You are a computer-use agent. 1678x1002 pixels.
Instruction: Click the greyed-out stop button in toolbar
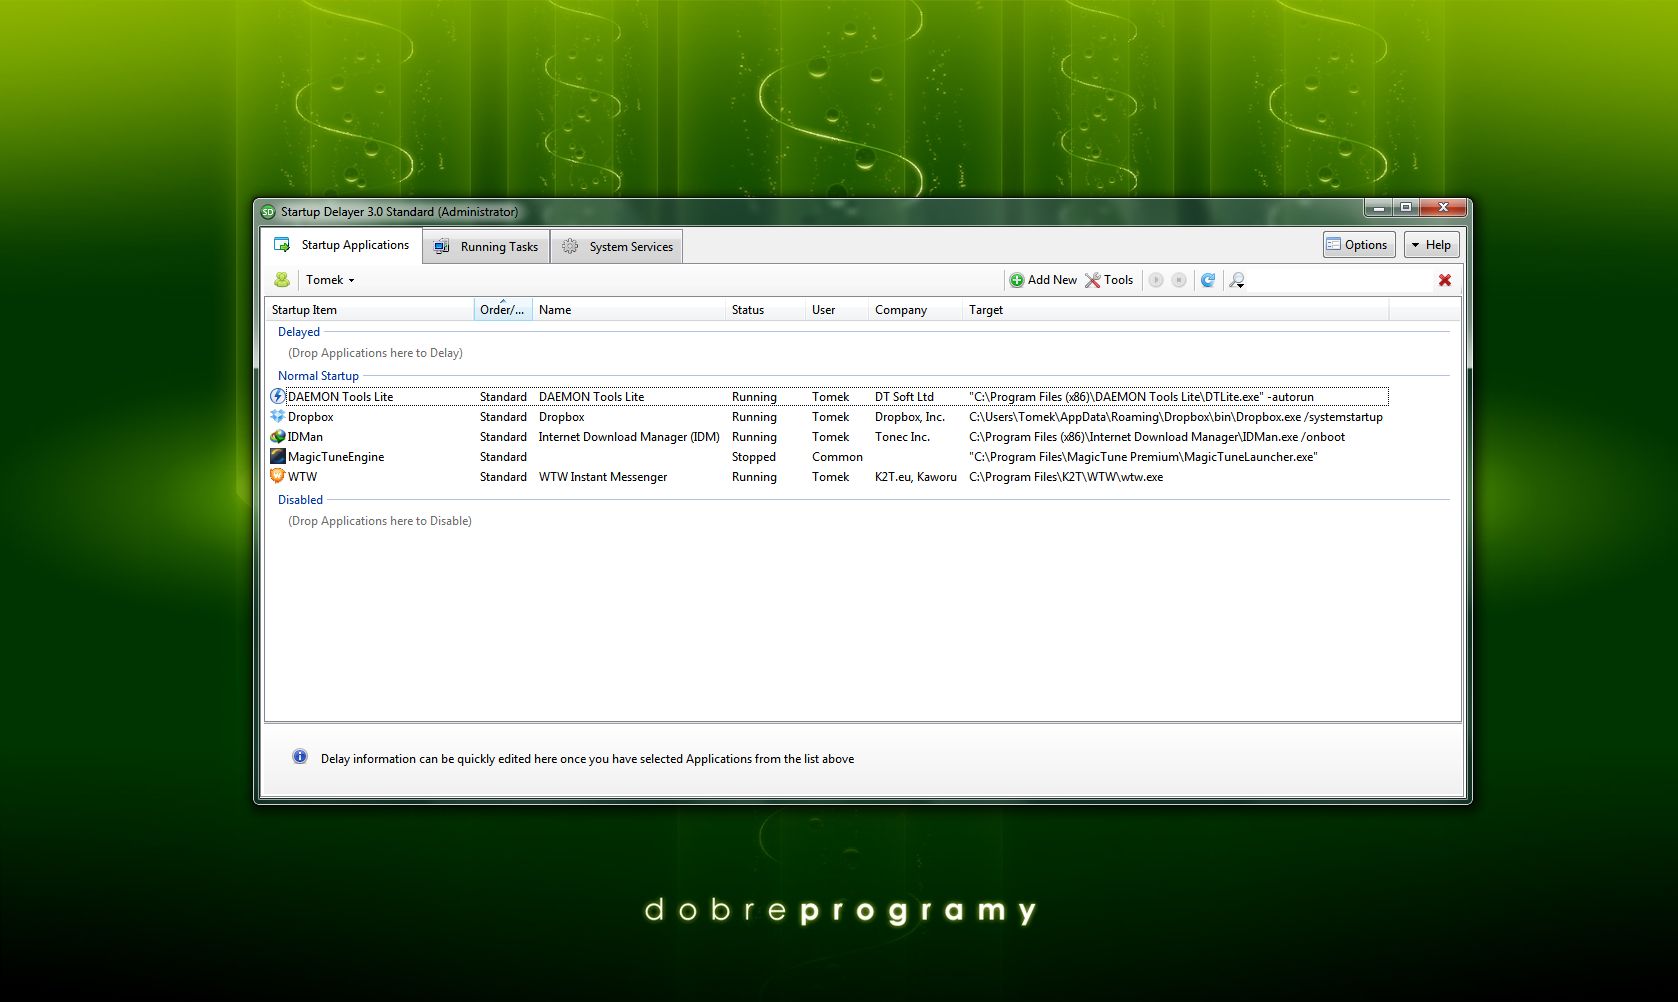click(1179, 280)
